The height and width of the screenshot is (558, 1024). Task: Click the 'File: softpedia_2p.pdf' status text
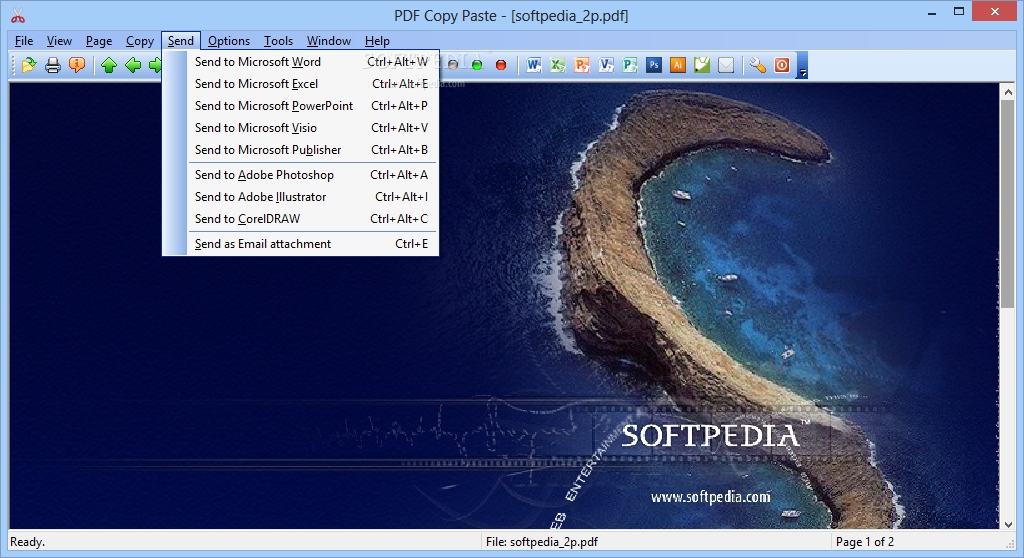pyautogui.click(x=541, y=542)
